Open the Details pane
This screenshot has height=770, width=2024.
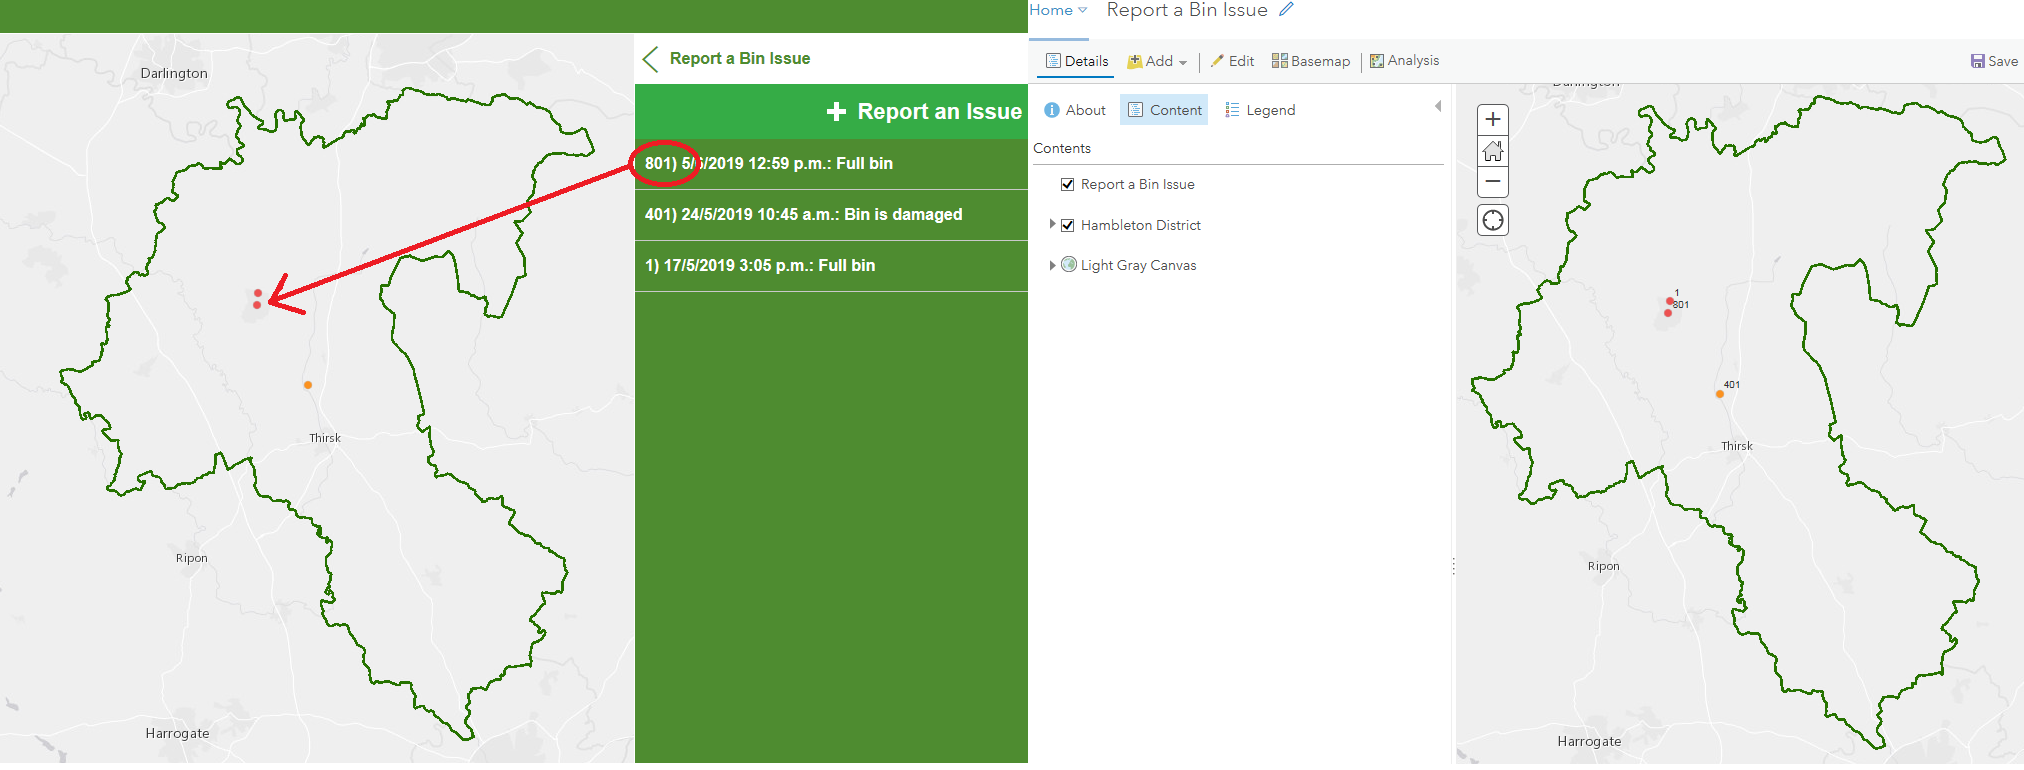pos(1077,61)
